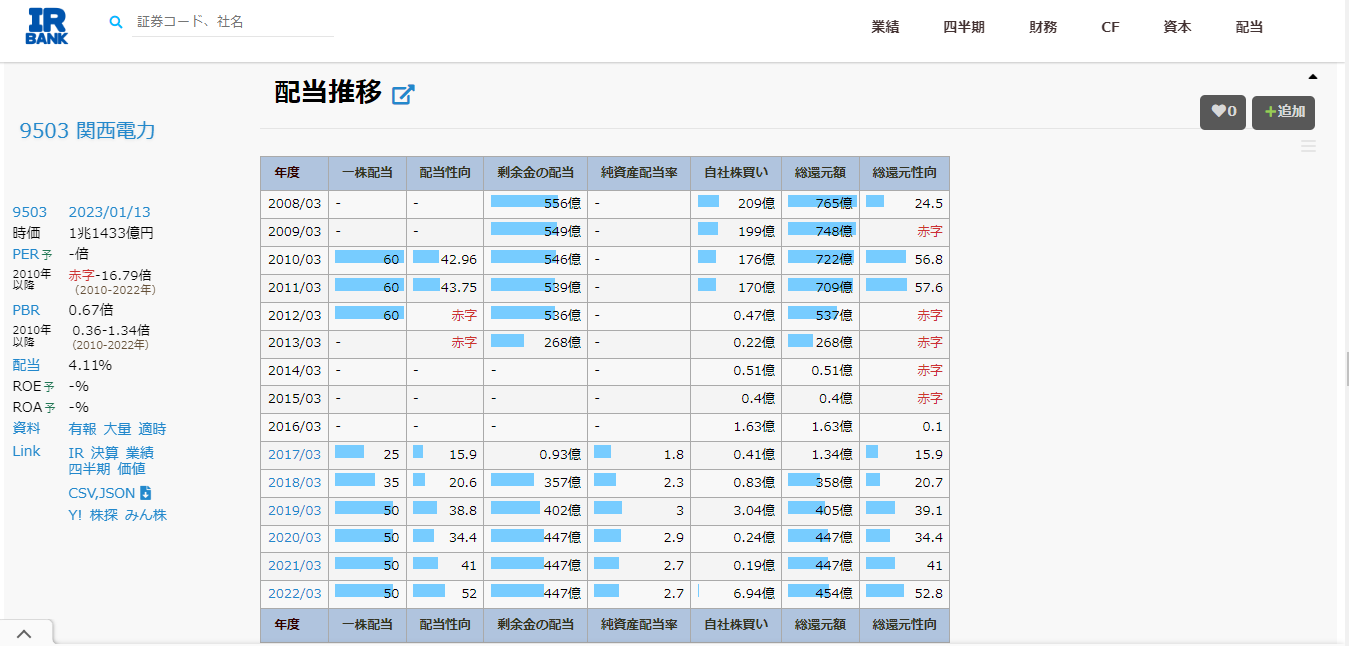
Task: Open external link icon beside 配当推移
Action: (x=403, y=94)
